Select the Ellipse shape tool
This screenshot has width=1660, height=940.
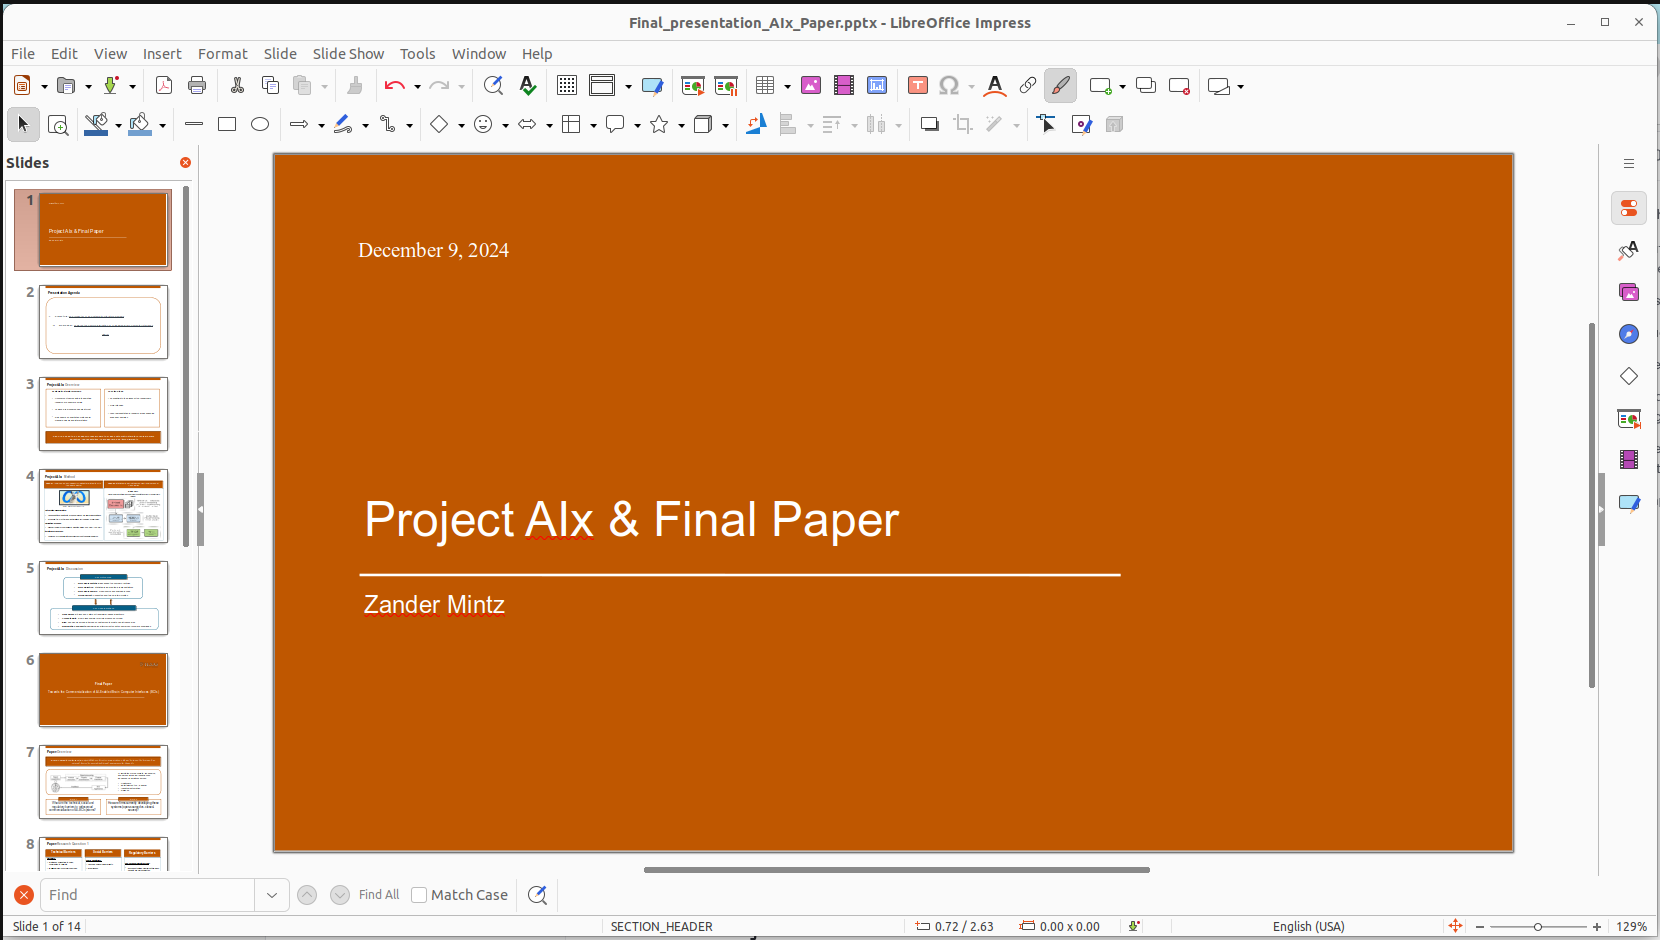click(x=260, y=124)
